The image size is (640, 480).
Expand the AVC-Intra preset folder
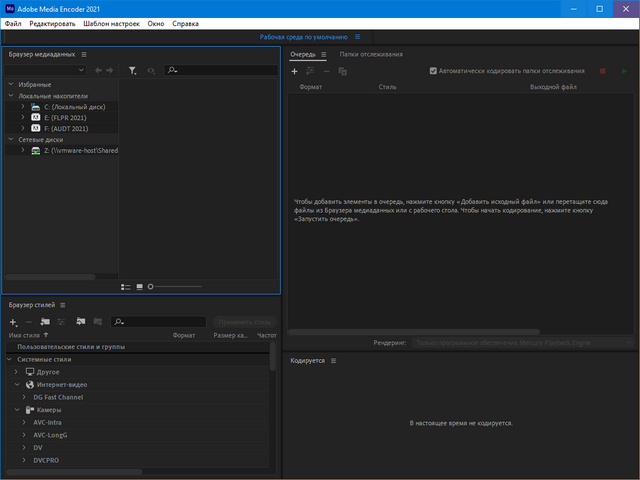pos(24,422)
